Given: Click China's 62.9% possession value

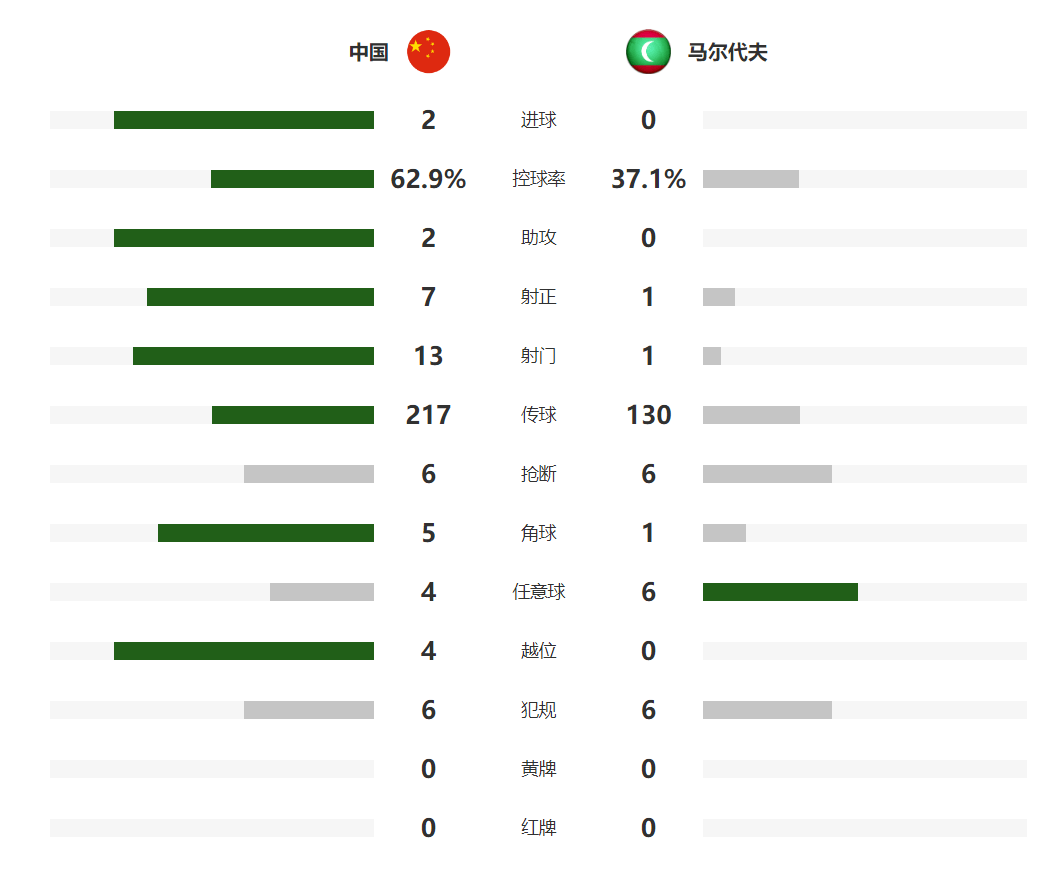Looking at the screenshot, I should tap(428, 179).
